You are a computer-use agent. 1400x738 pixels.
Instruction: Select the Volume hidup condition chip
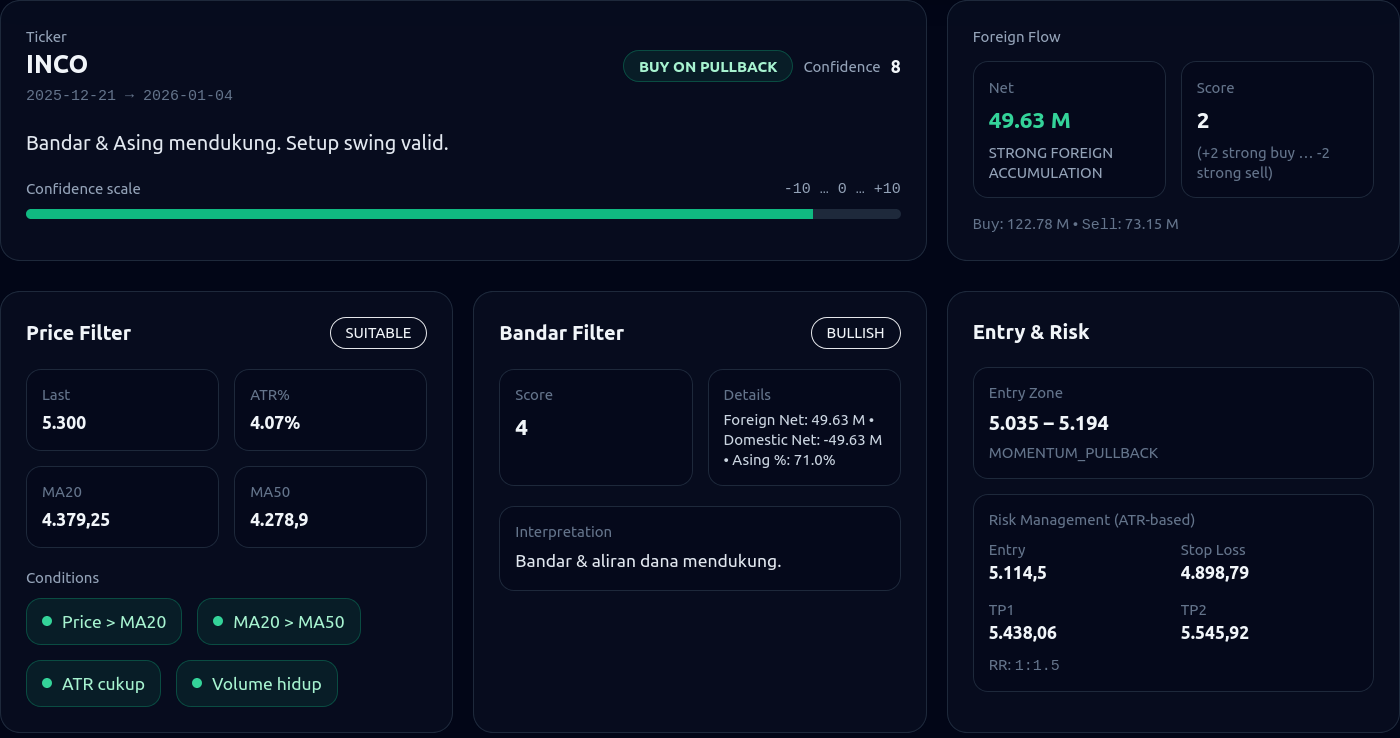[257, 684]
